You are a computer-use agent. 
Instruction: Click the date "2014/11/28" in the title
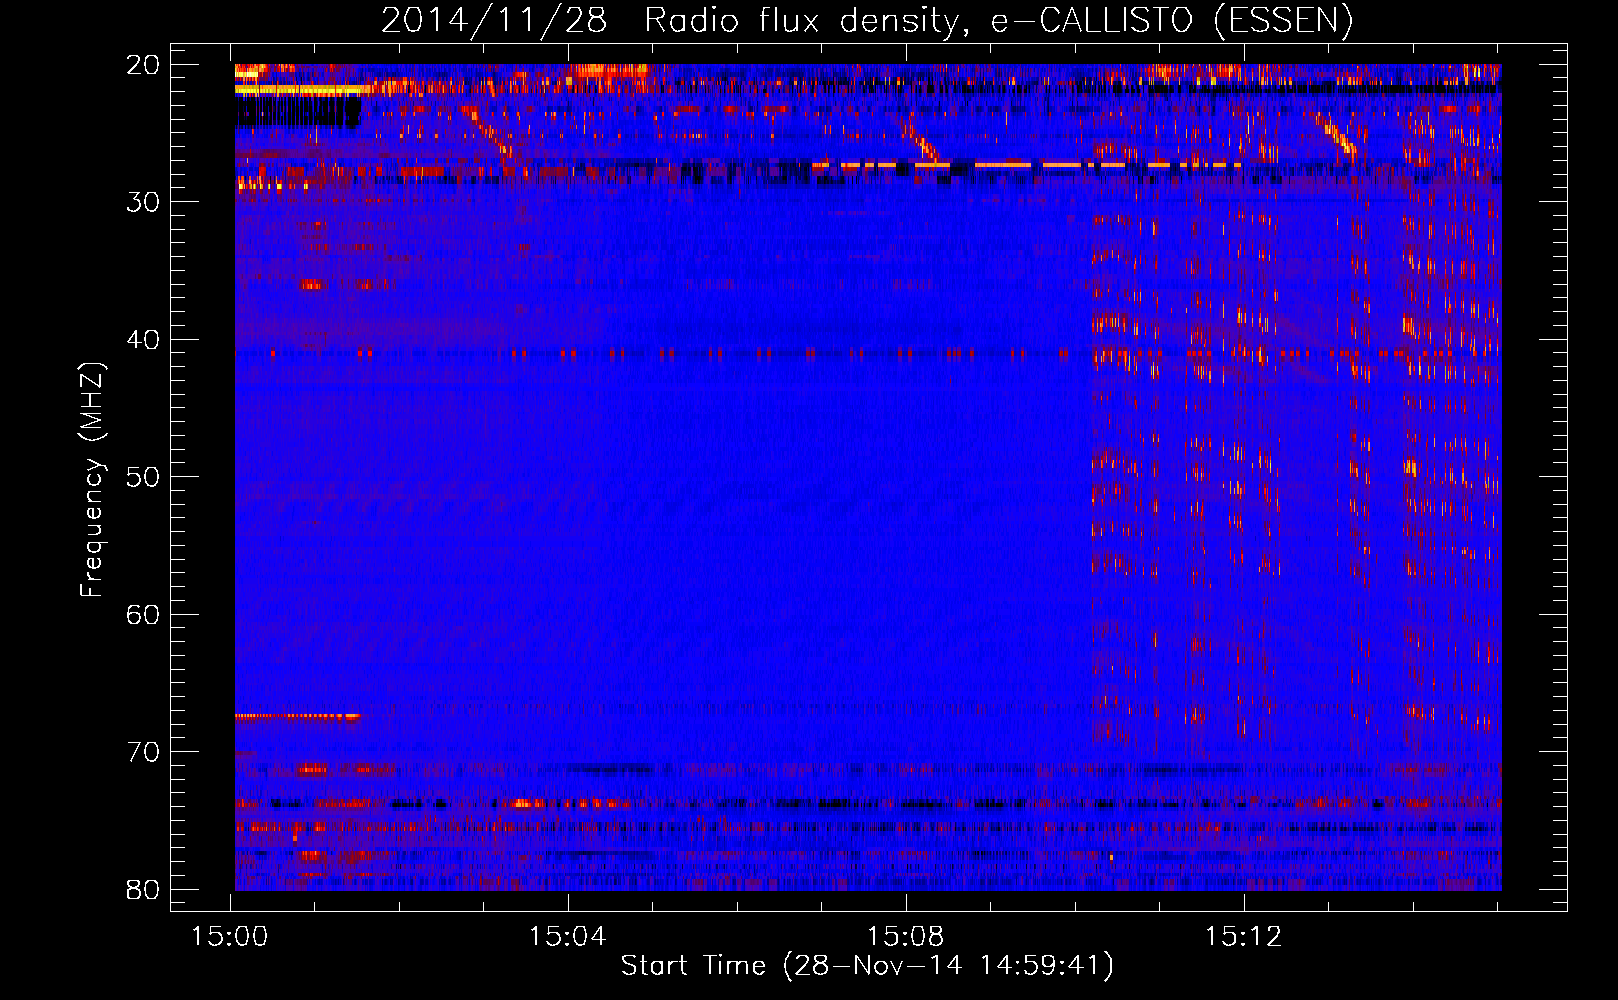click(x=494, y=21)
